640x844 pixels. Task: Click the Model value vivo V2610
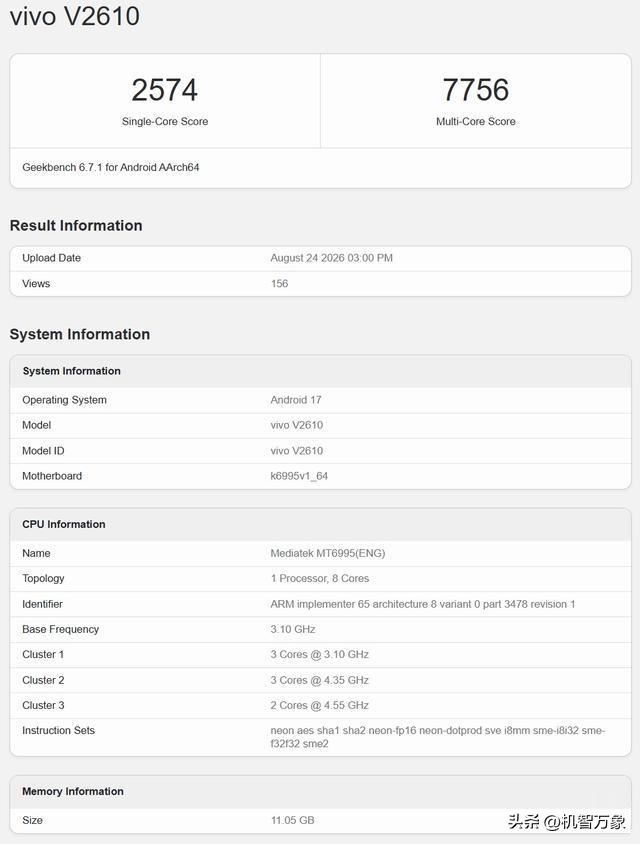297,425
